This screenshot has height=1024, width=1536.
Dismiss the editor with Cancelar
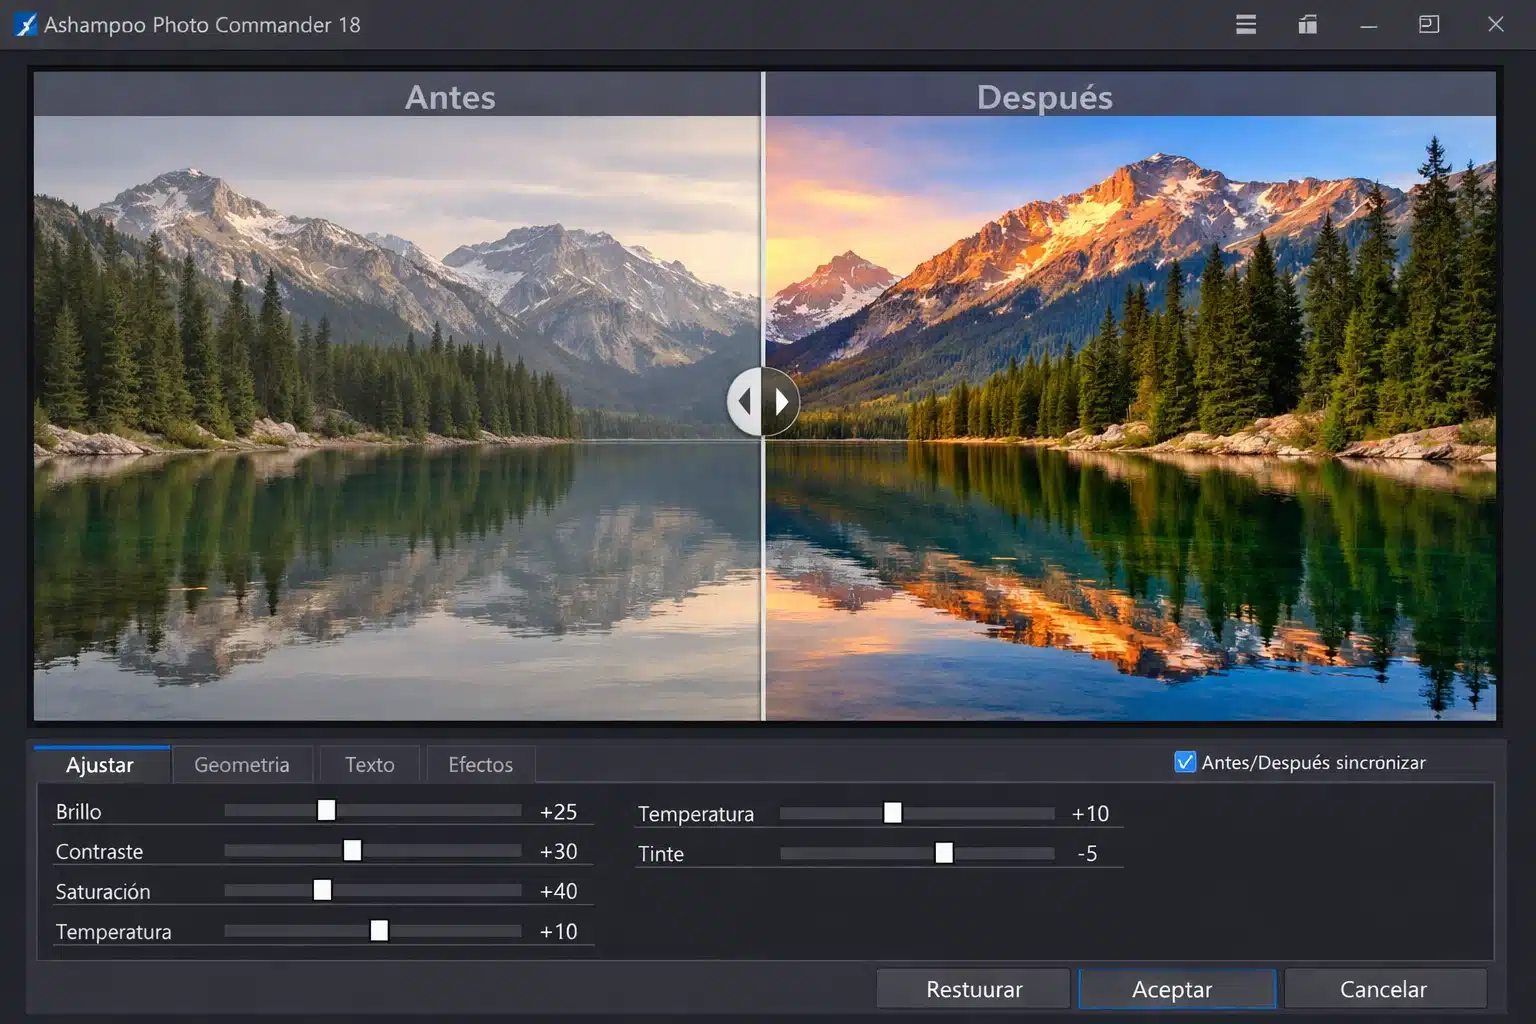tap(1384, 988)
